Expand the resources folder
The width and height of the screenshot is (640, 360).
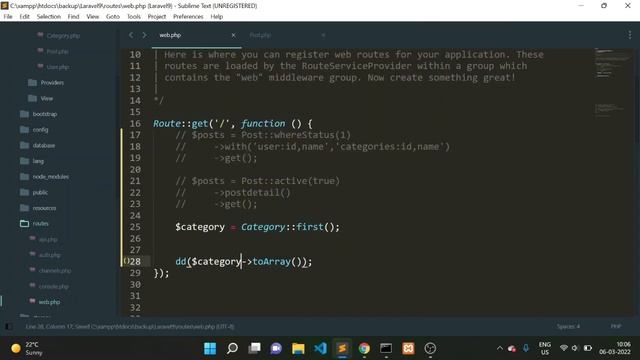[44, 208]
